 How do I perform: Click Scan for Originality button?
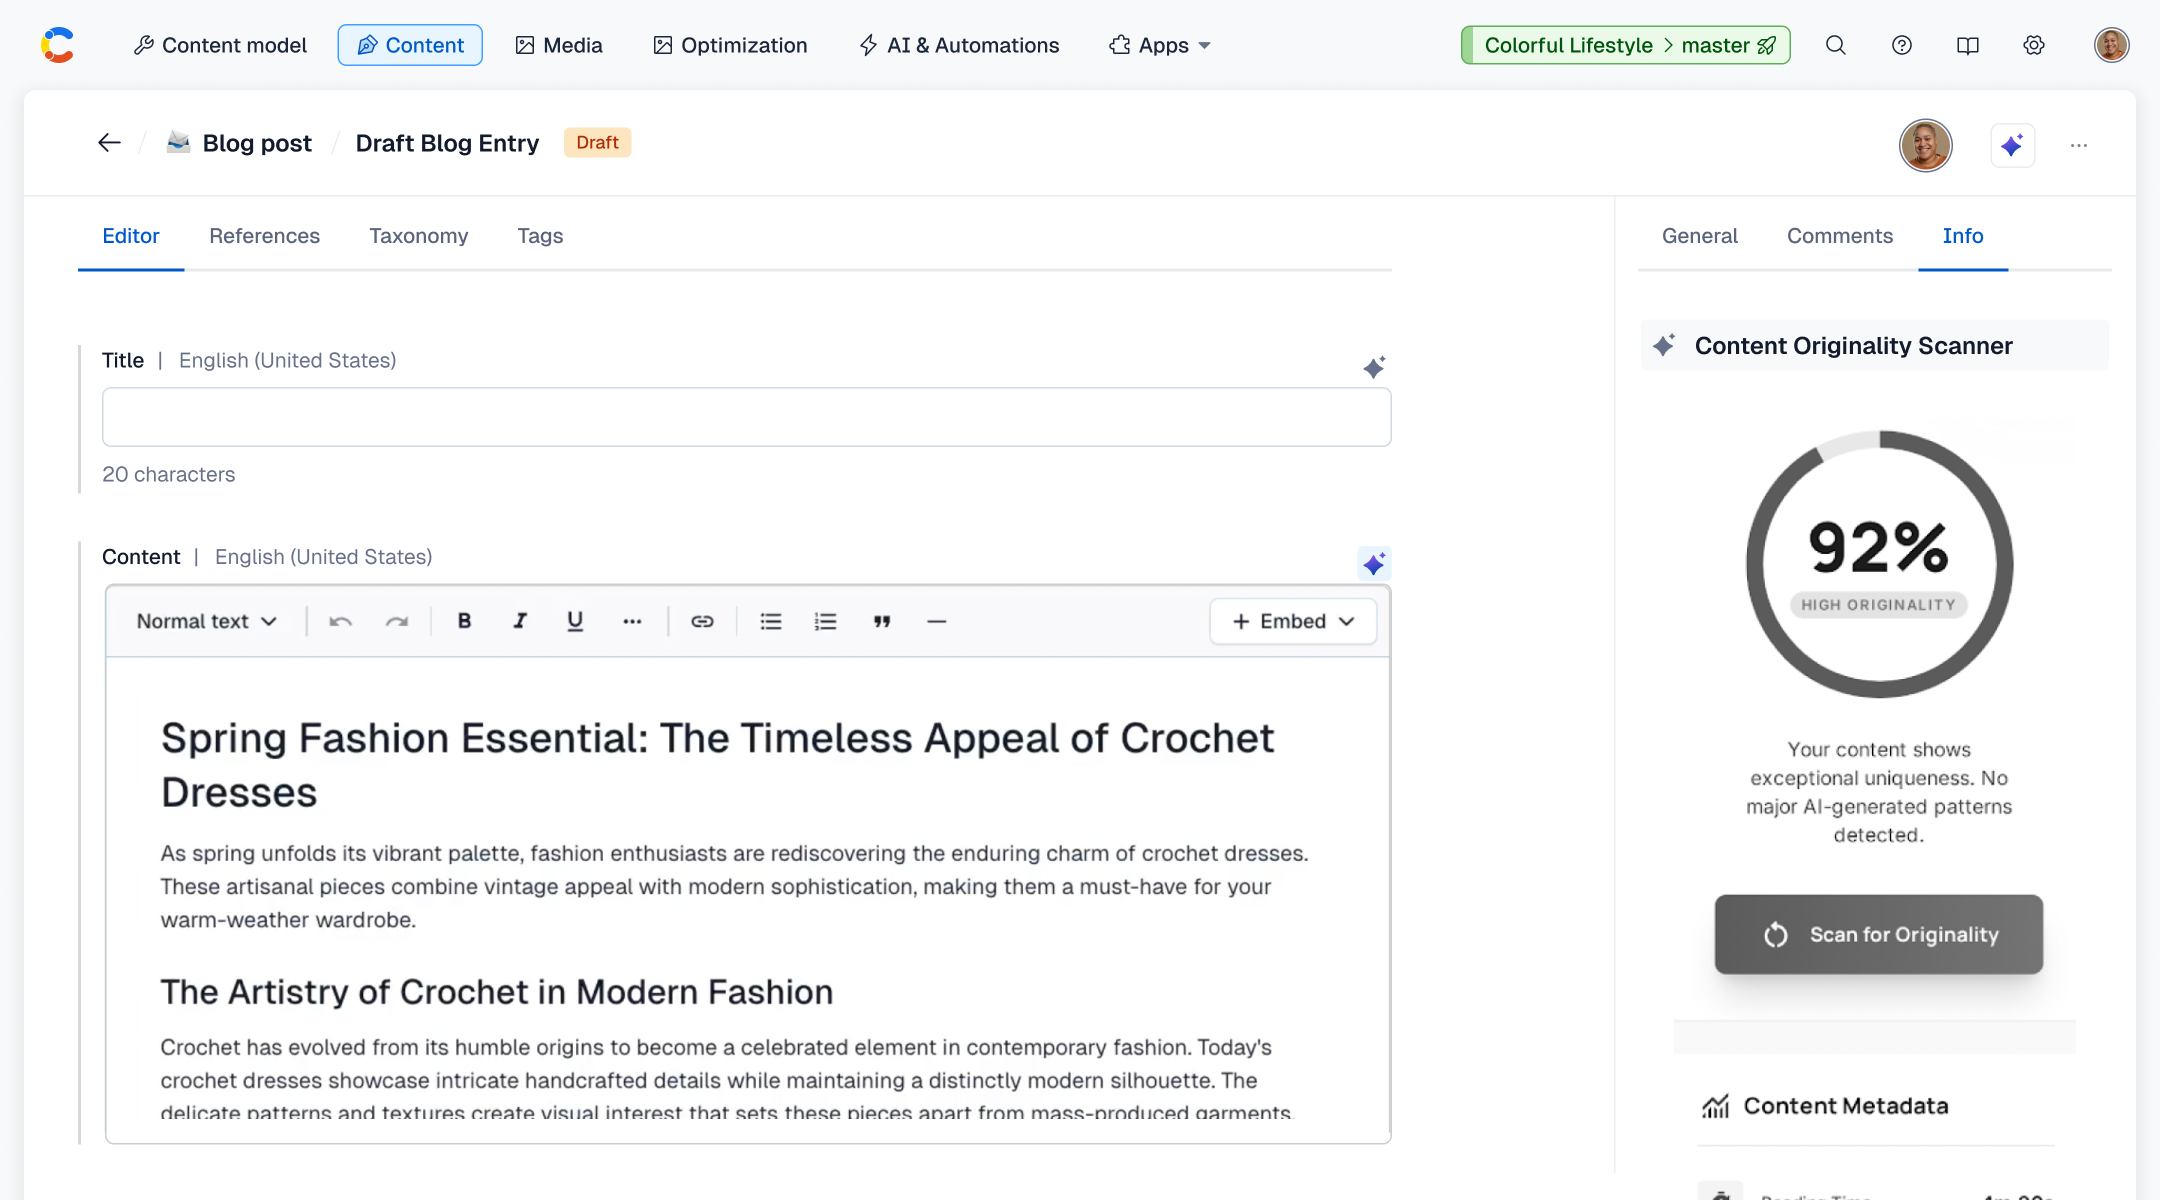point(1878,934)
